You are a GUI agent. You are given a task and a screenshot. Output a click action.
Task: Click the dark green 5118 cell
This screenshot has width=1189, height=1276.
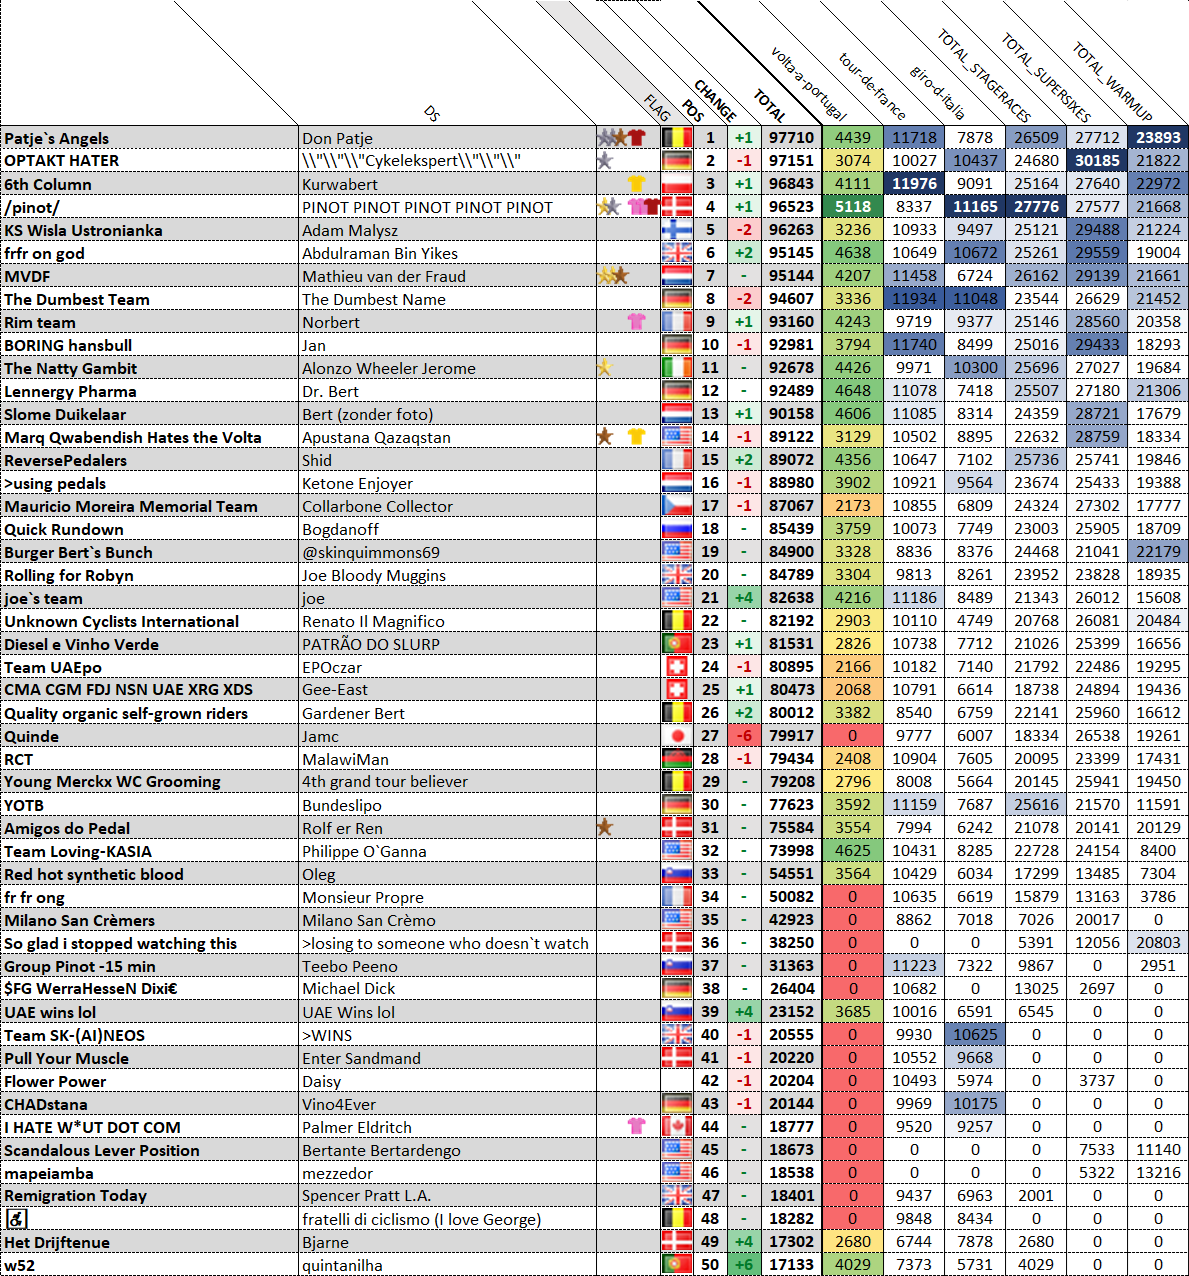click(x=853, y=207)
